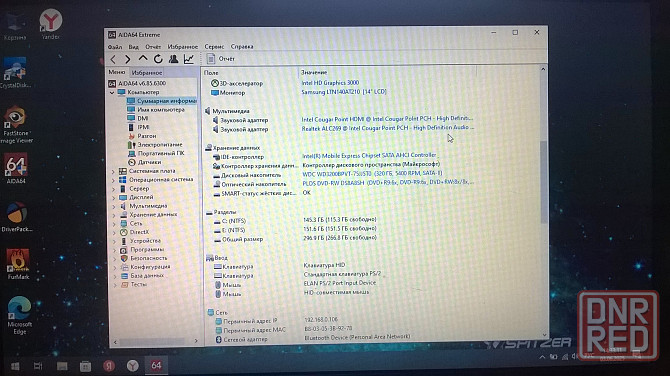The height and width of the screenshot is (376, 670).
Task: Open the Вид menu
Action: 133,47
